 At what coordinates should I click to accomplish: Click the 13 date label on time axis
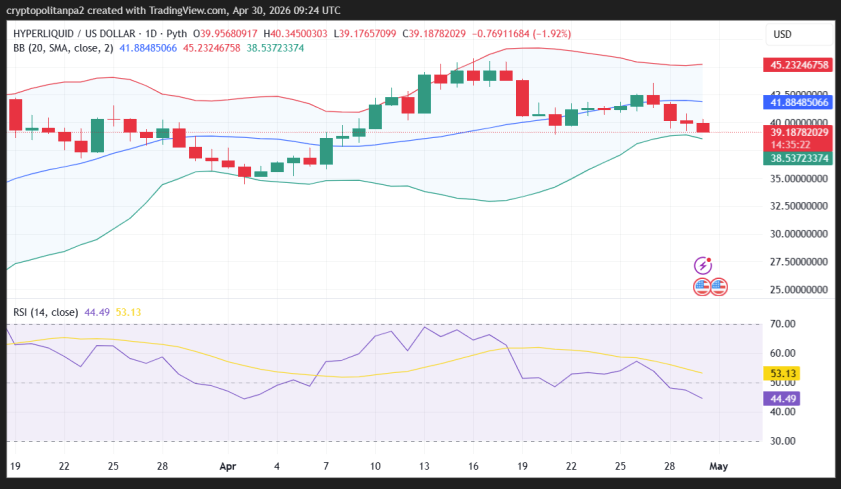[x=424, y=466]
